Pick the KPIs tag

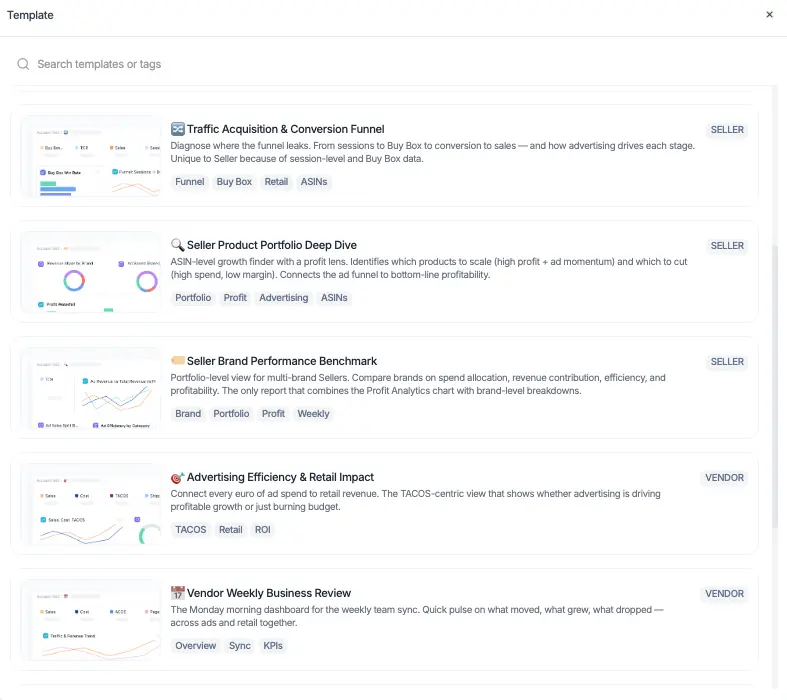pyautogui.click(x=273, y=645)
